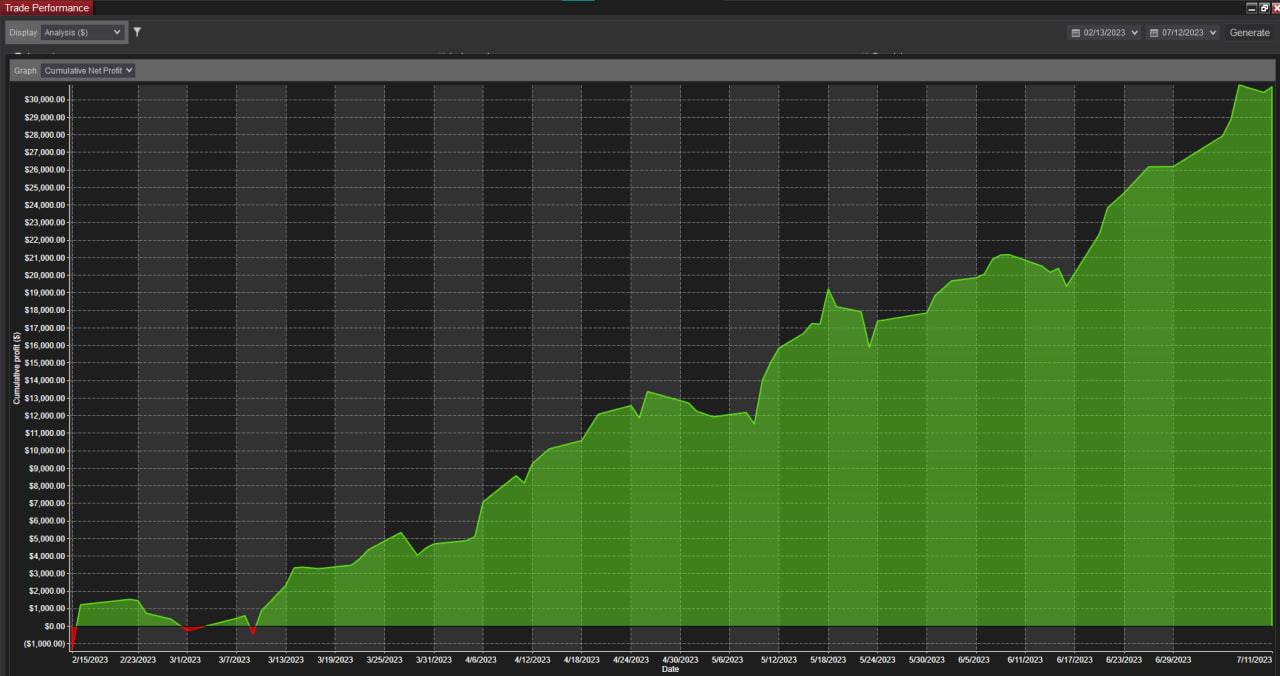The height and width of the screenshot is (676, 1280).
Task: Click the 07/12/2023 end date text
Action: (x=1182, y=33)
